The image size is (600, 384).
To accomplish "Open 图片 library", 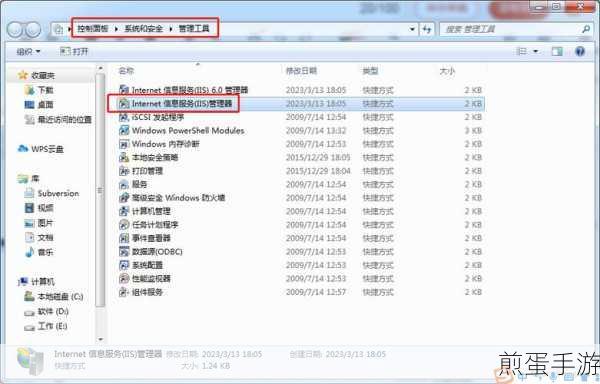I will pyautogui.click(x=45, y=223).
